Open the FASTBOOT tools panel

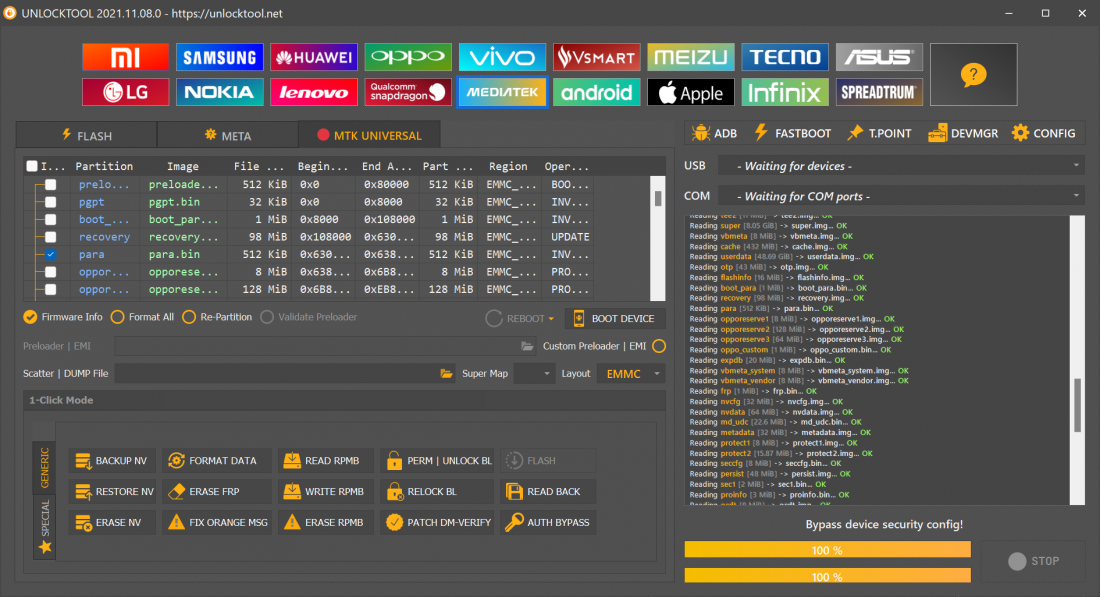(x=793, y=133)
